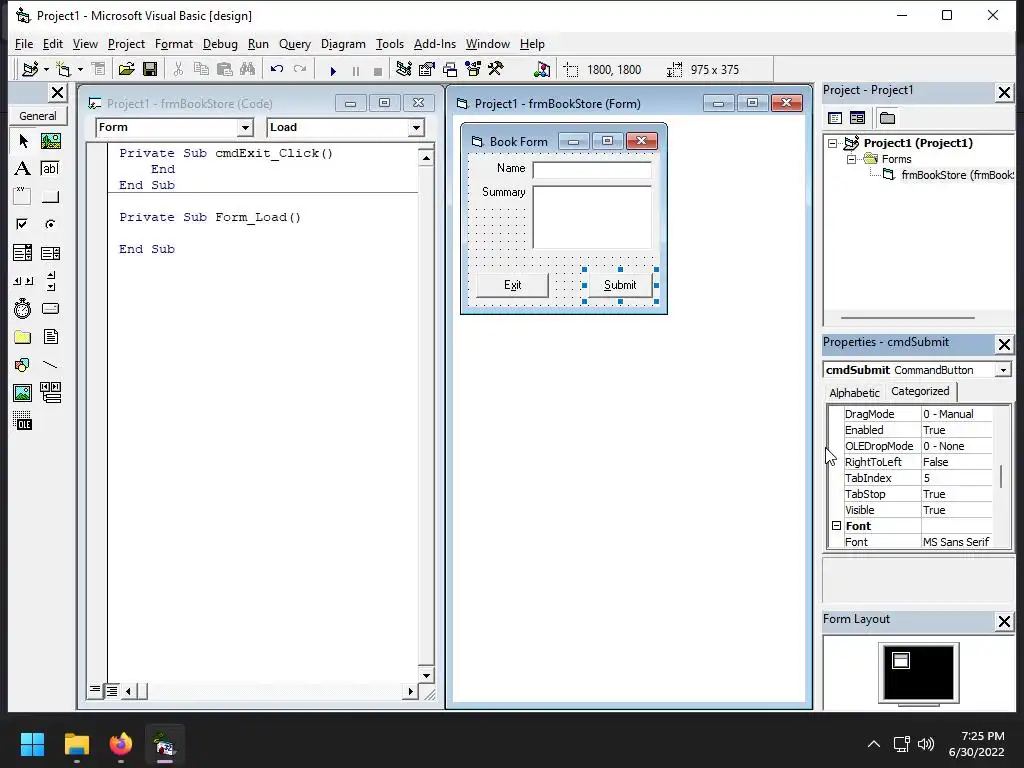Switch code window to Full Module View
The height and width of the screenshot is (768, 1024).
[x=112, y=690]
